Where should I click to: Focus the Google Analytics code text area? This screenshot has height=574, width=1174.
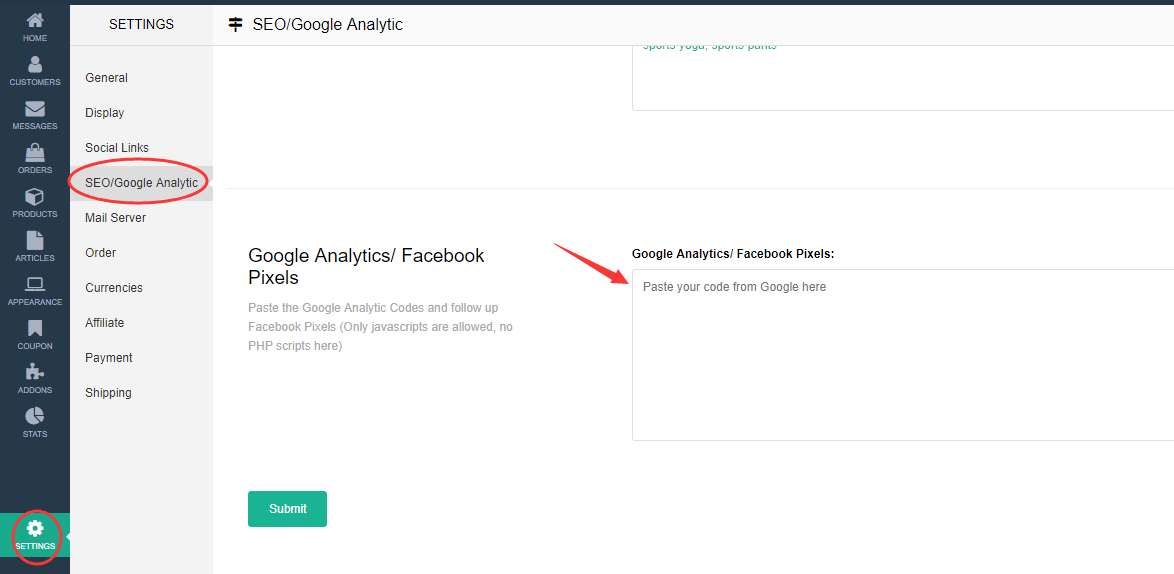[x=902, y=354]
